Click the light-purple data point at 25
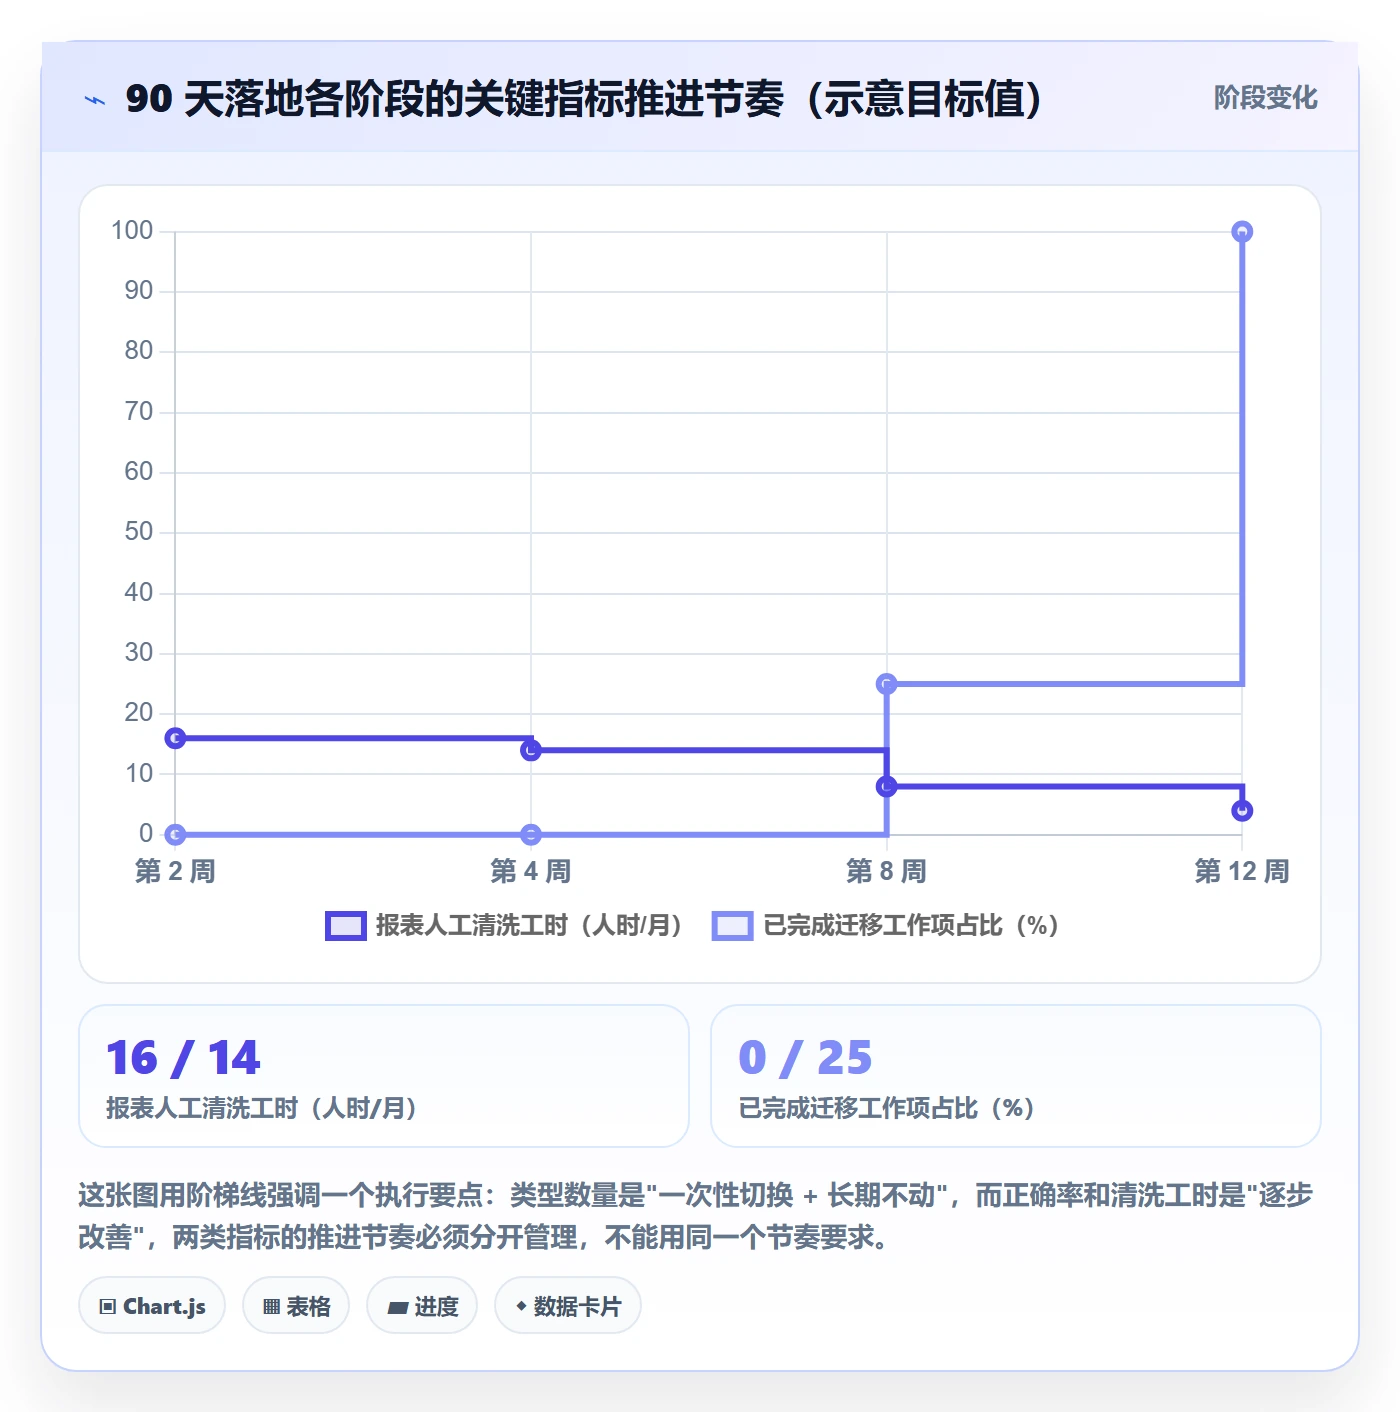1400x1412 pixels. [x=886, y=684]
